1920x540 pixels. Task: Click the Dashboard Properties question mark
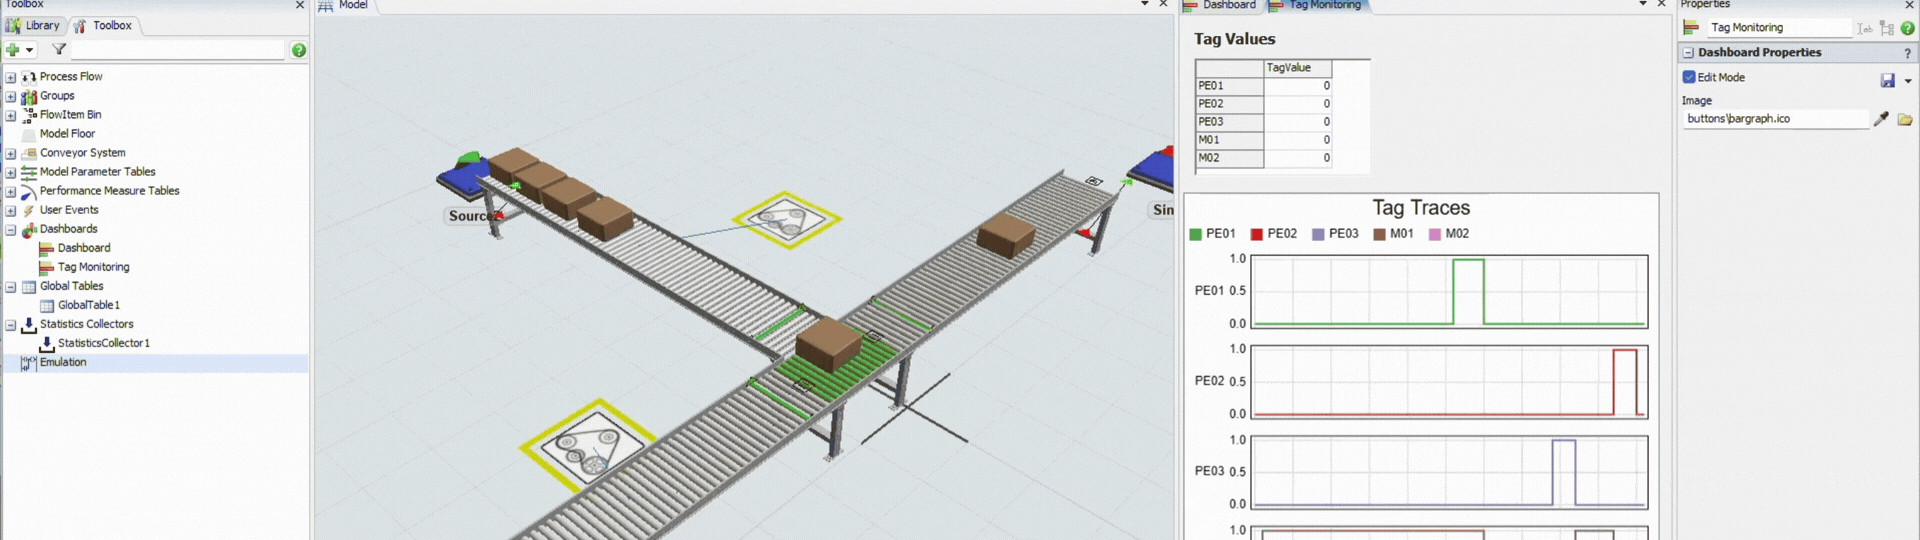1907,53
